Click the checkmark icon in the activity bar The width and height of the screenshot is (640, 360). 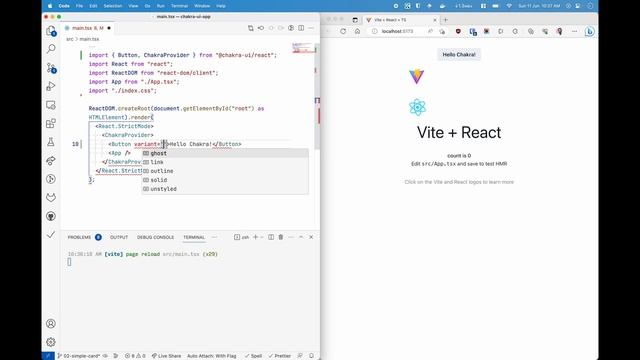tap(51, 235)
